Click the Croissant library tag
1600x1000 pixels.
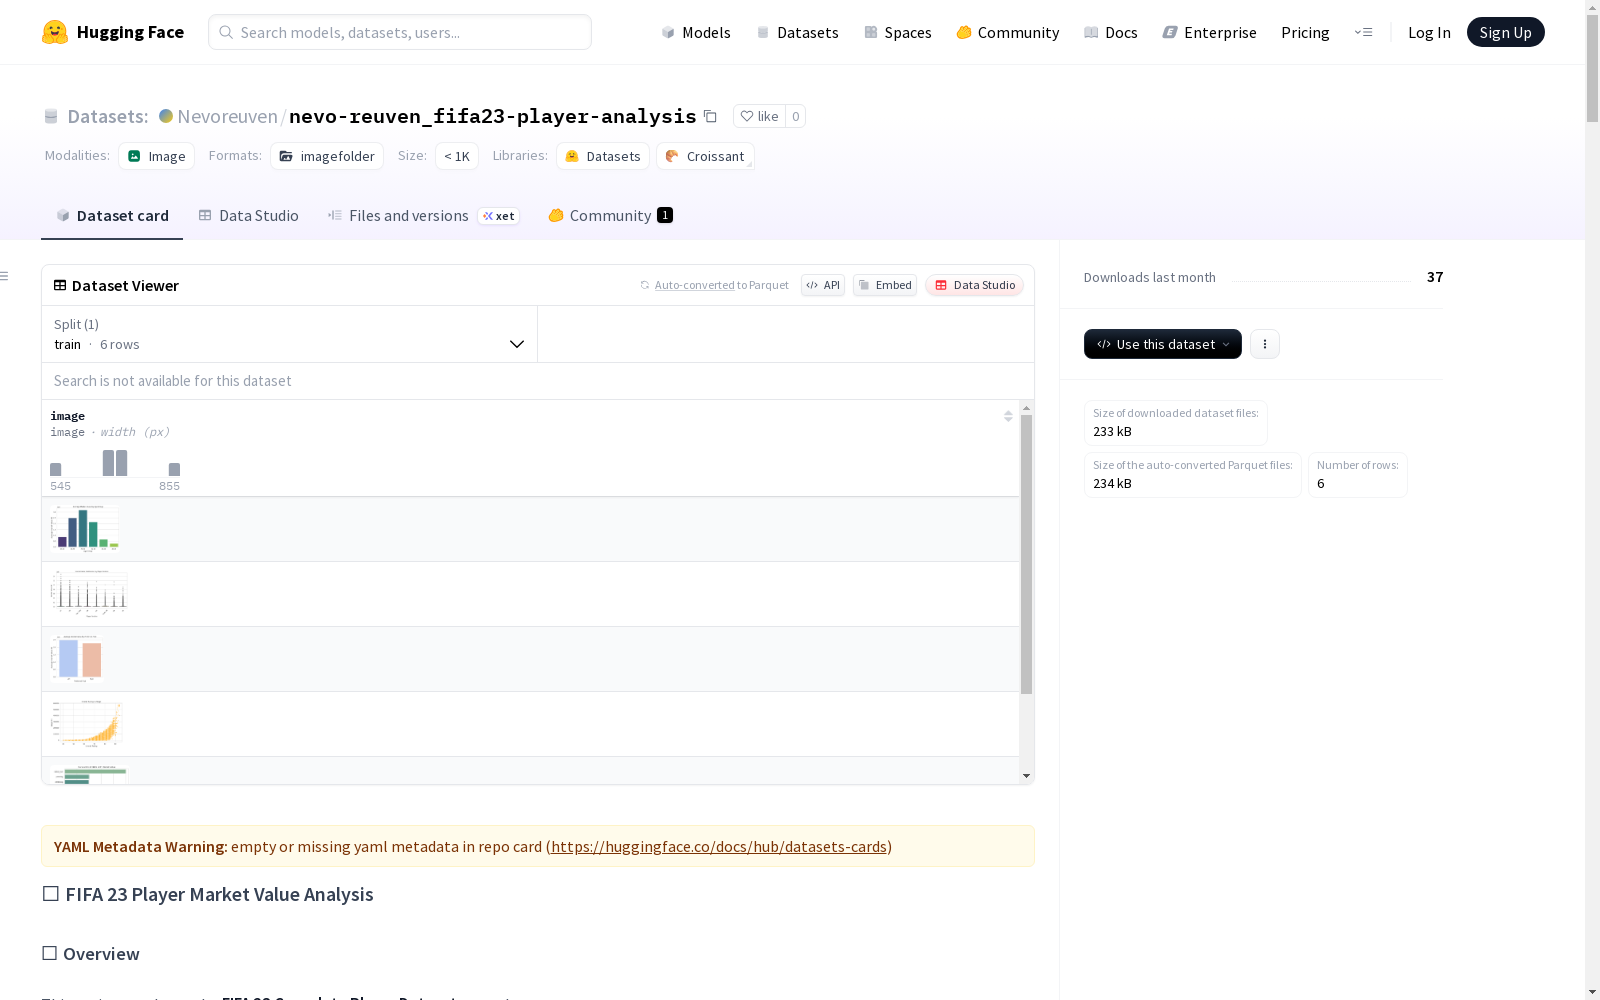click(705, 156)
